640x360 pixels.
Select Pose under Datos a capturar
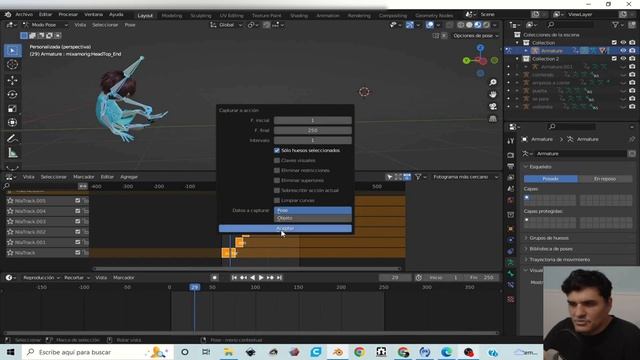point(313,210)
